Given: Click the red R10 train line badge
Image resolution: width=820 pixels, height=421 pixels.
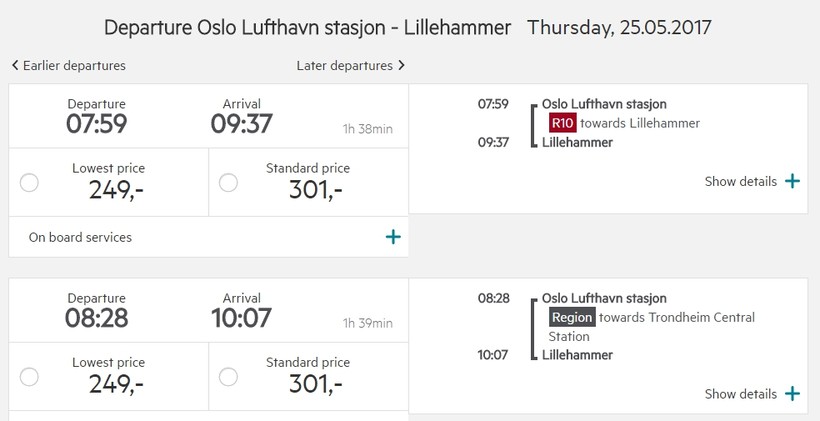Looking at the screenshot, I should (x=562, y=123).
